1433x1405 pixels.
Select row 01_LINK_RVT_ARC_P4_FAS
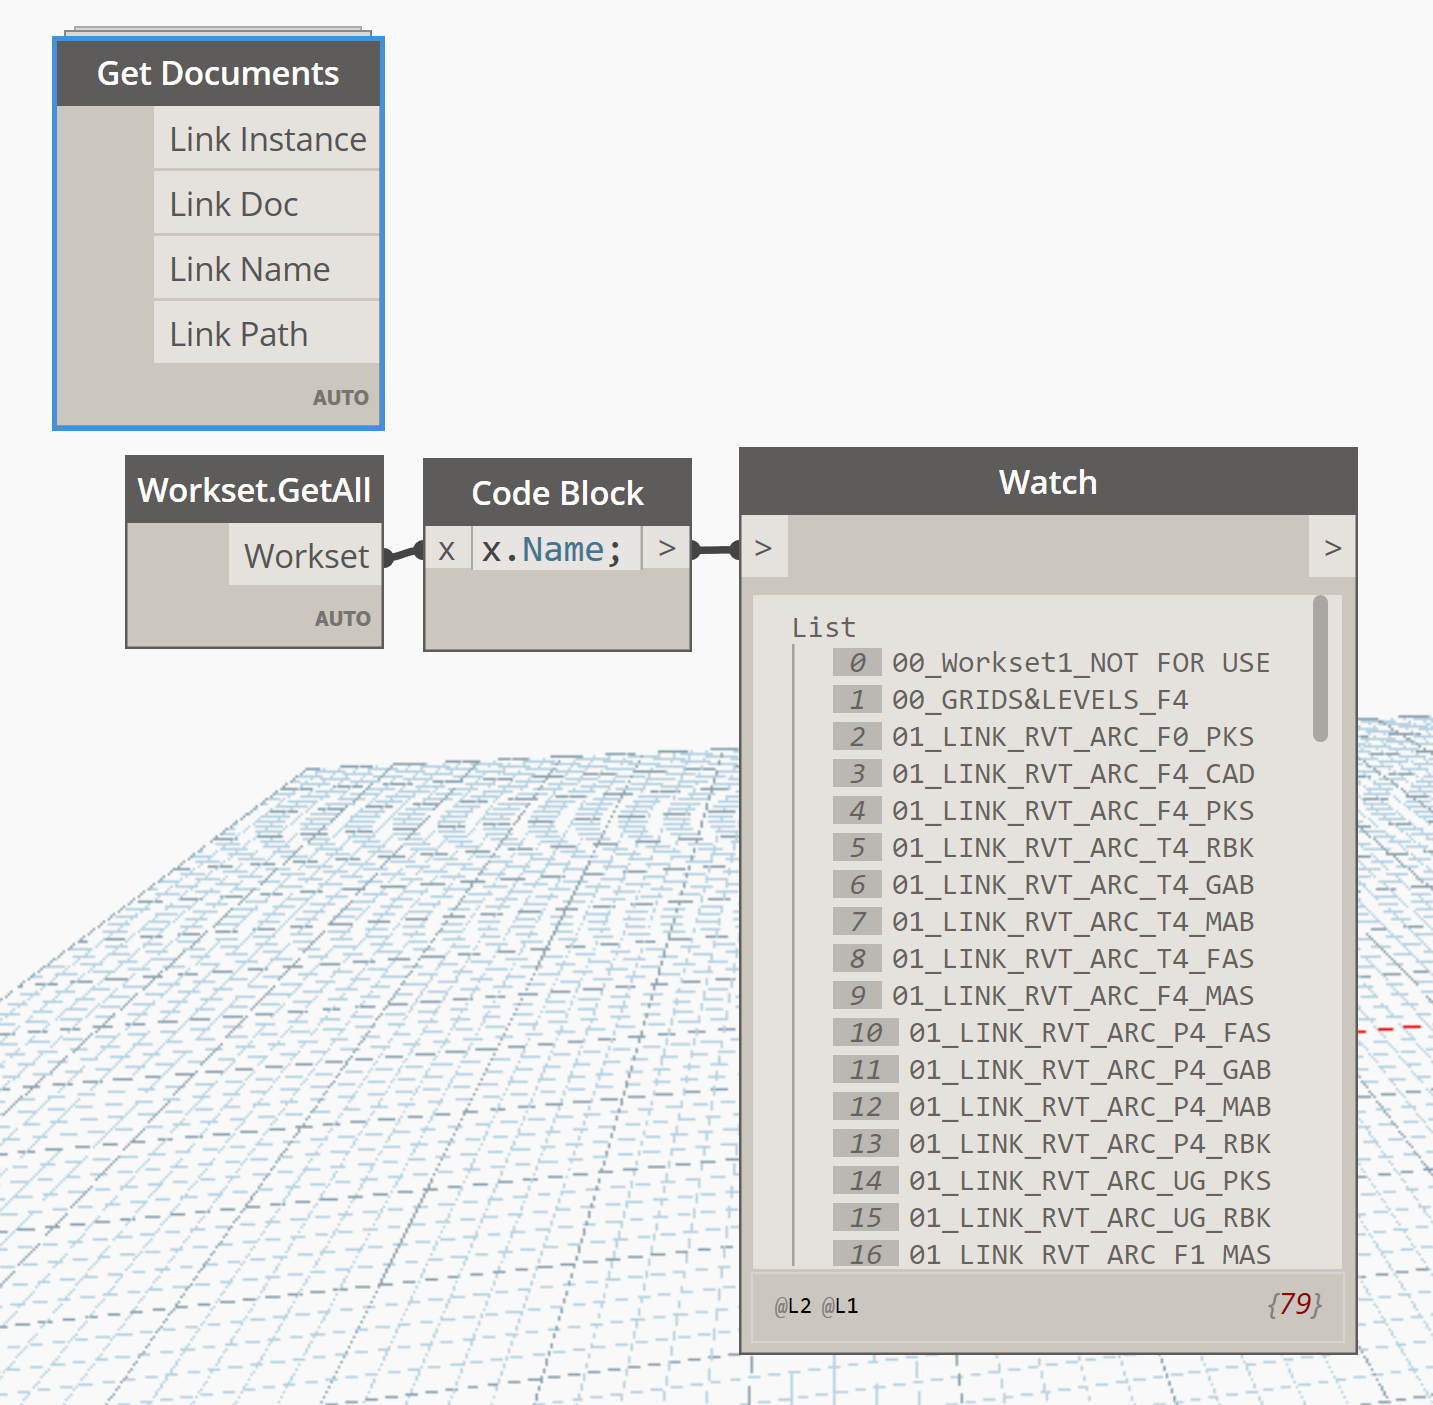pyautogui.click(x=1052, y=1033)
